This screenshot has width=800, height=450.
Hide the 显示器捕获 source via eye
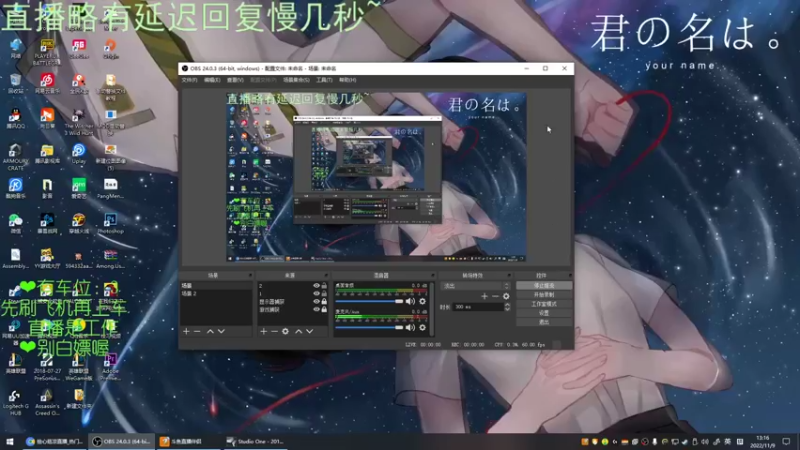[316, 302]
